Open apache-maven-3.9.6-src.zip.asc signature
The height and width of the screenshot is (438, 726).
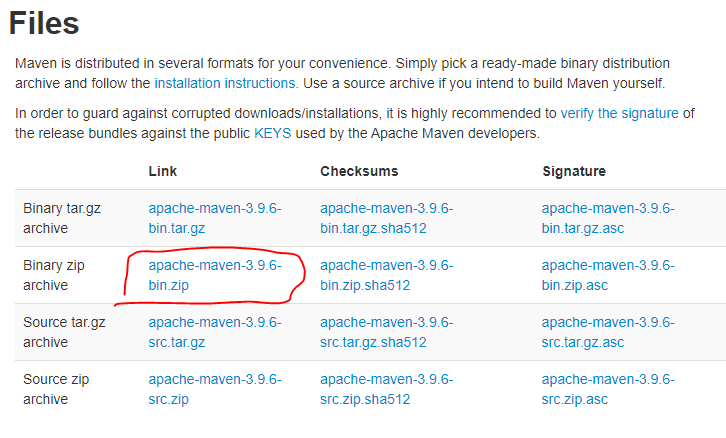tap(608, 389)
